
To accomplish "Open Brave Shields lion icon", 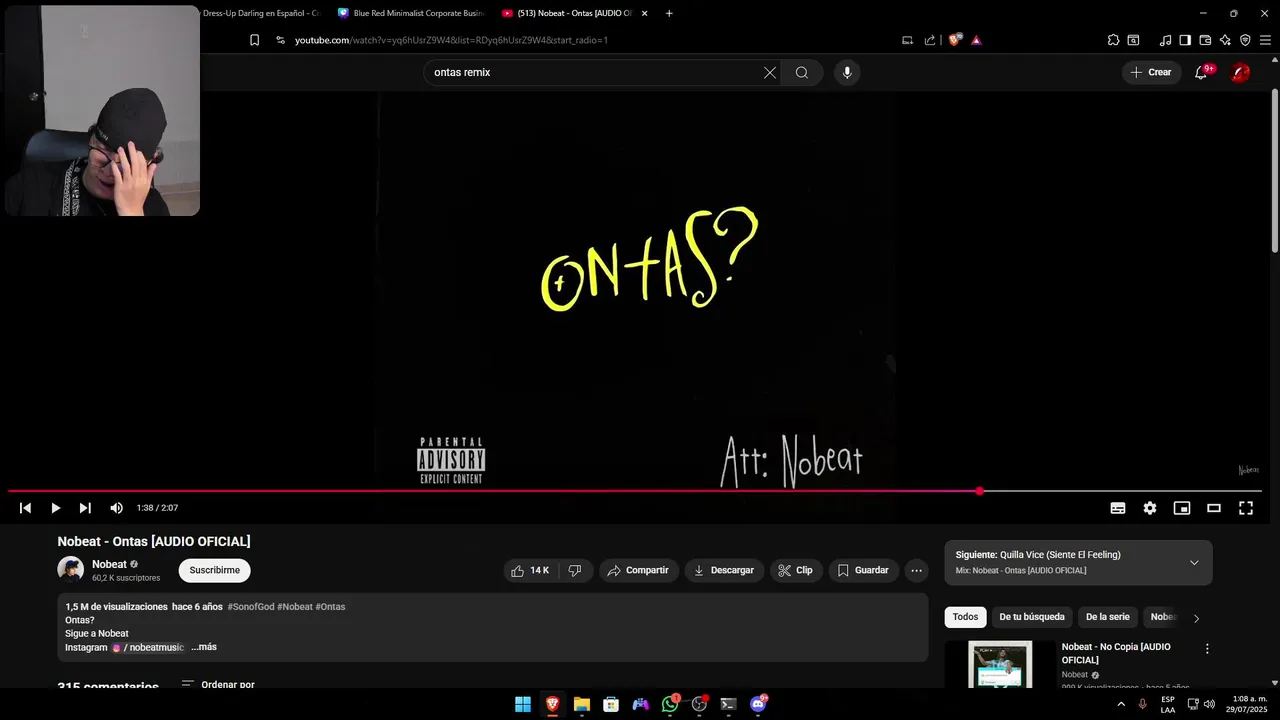I will pos(955,40).
